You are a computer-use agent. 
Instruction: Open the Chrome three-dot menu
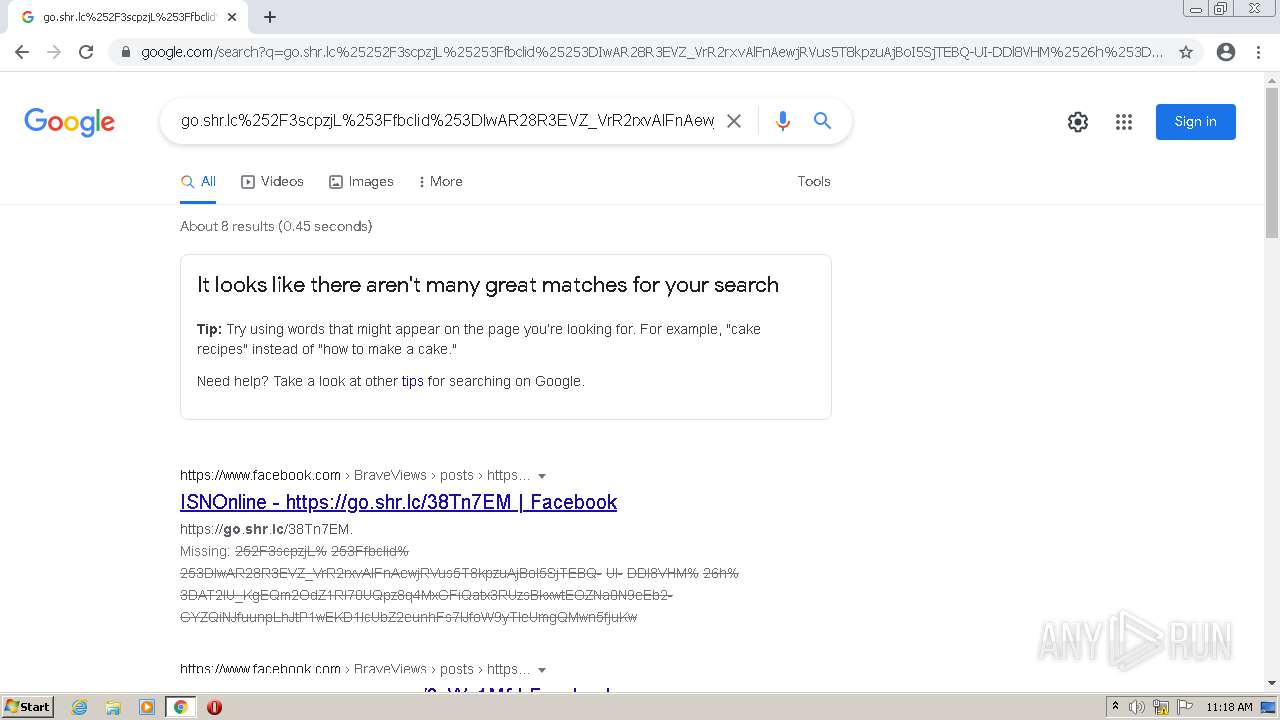point(1258,52)
